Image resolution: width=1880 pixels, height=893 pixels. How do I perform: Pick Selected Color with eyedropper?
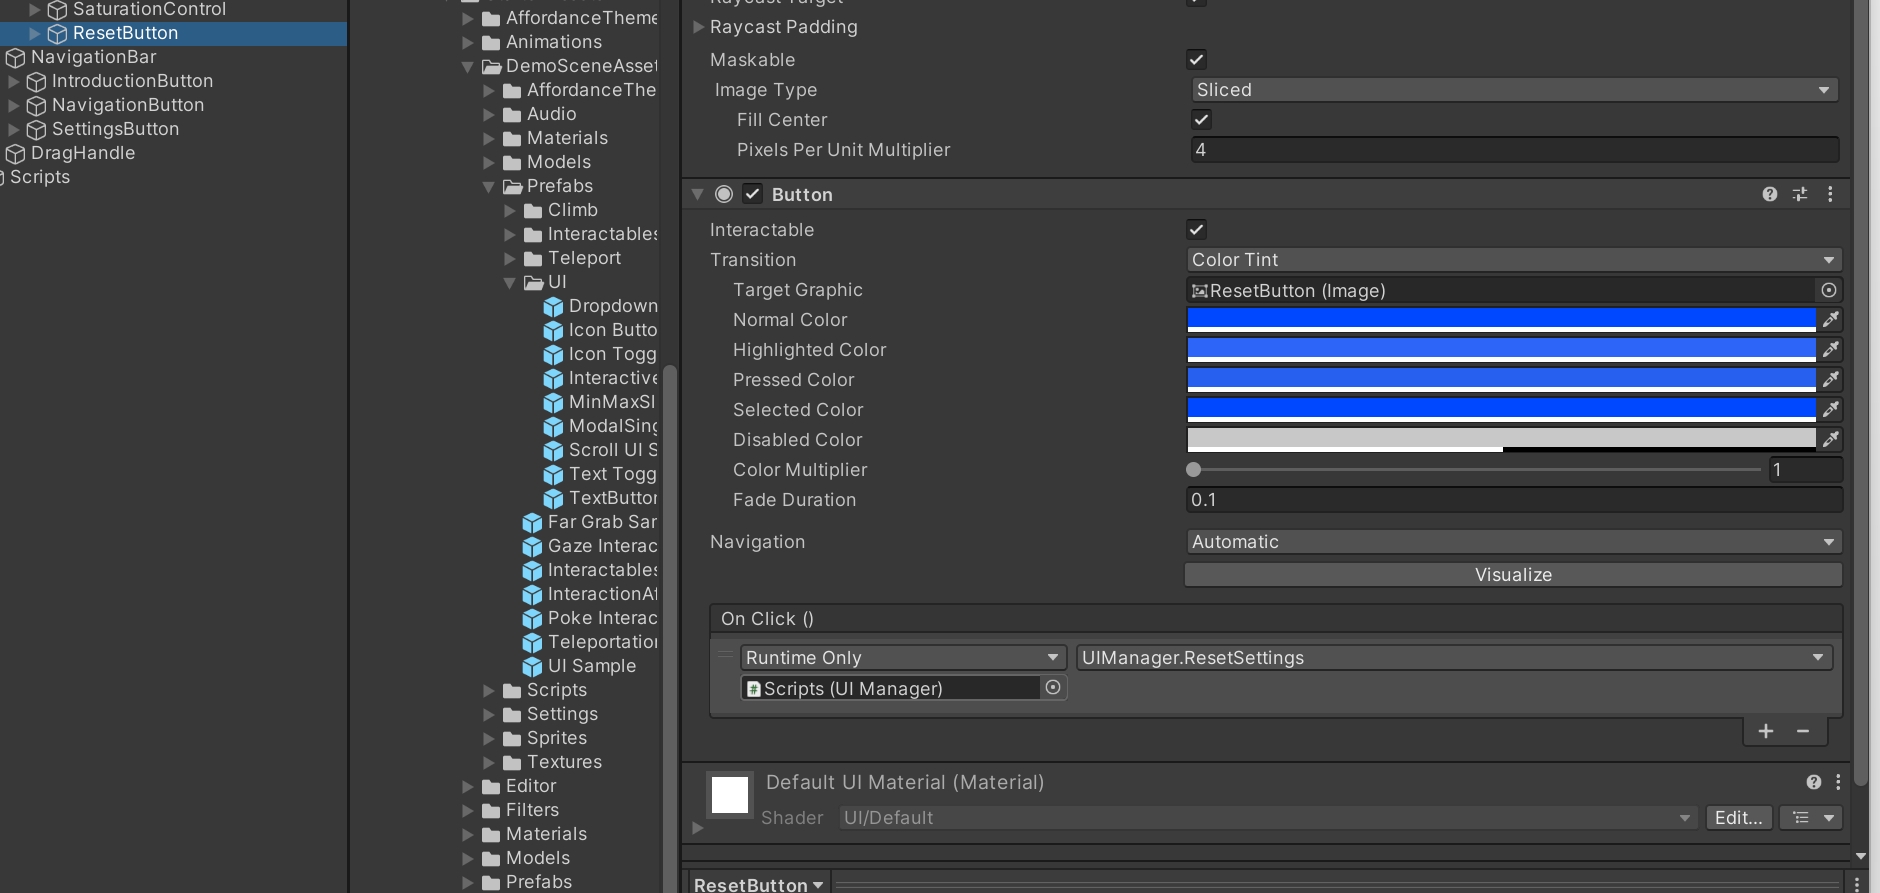click(1830, 409)
